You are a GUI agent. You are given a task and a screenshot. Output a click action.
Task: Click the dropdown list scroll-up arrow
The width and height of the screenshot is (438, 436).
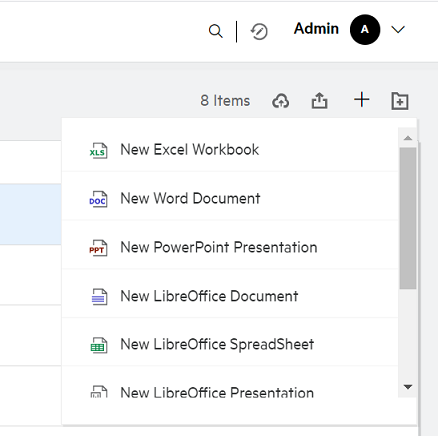(x=408, y=138)
